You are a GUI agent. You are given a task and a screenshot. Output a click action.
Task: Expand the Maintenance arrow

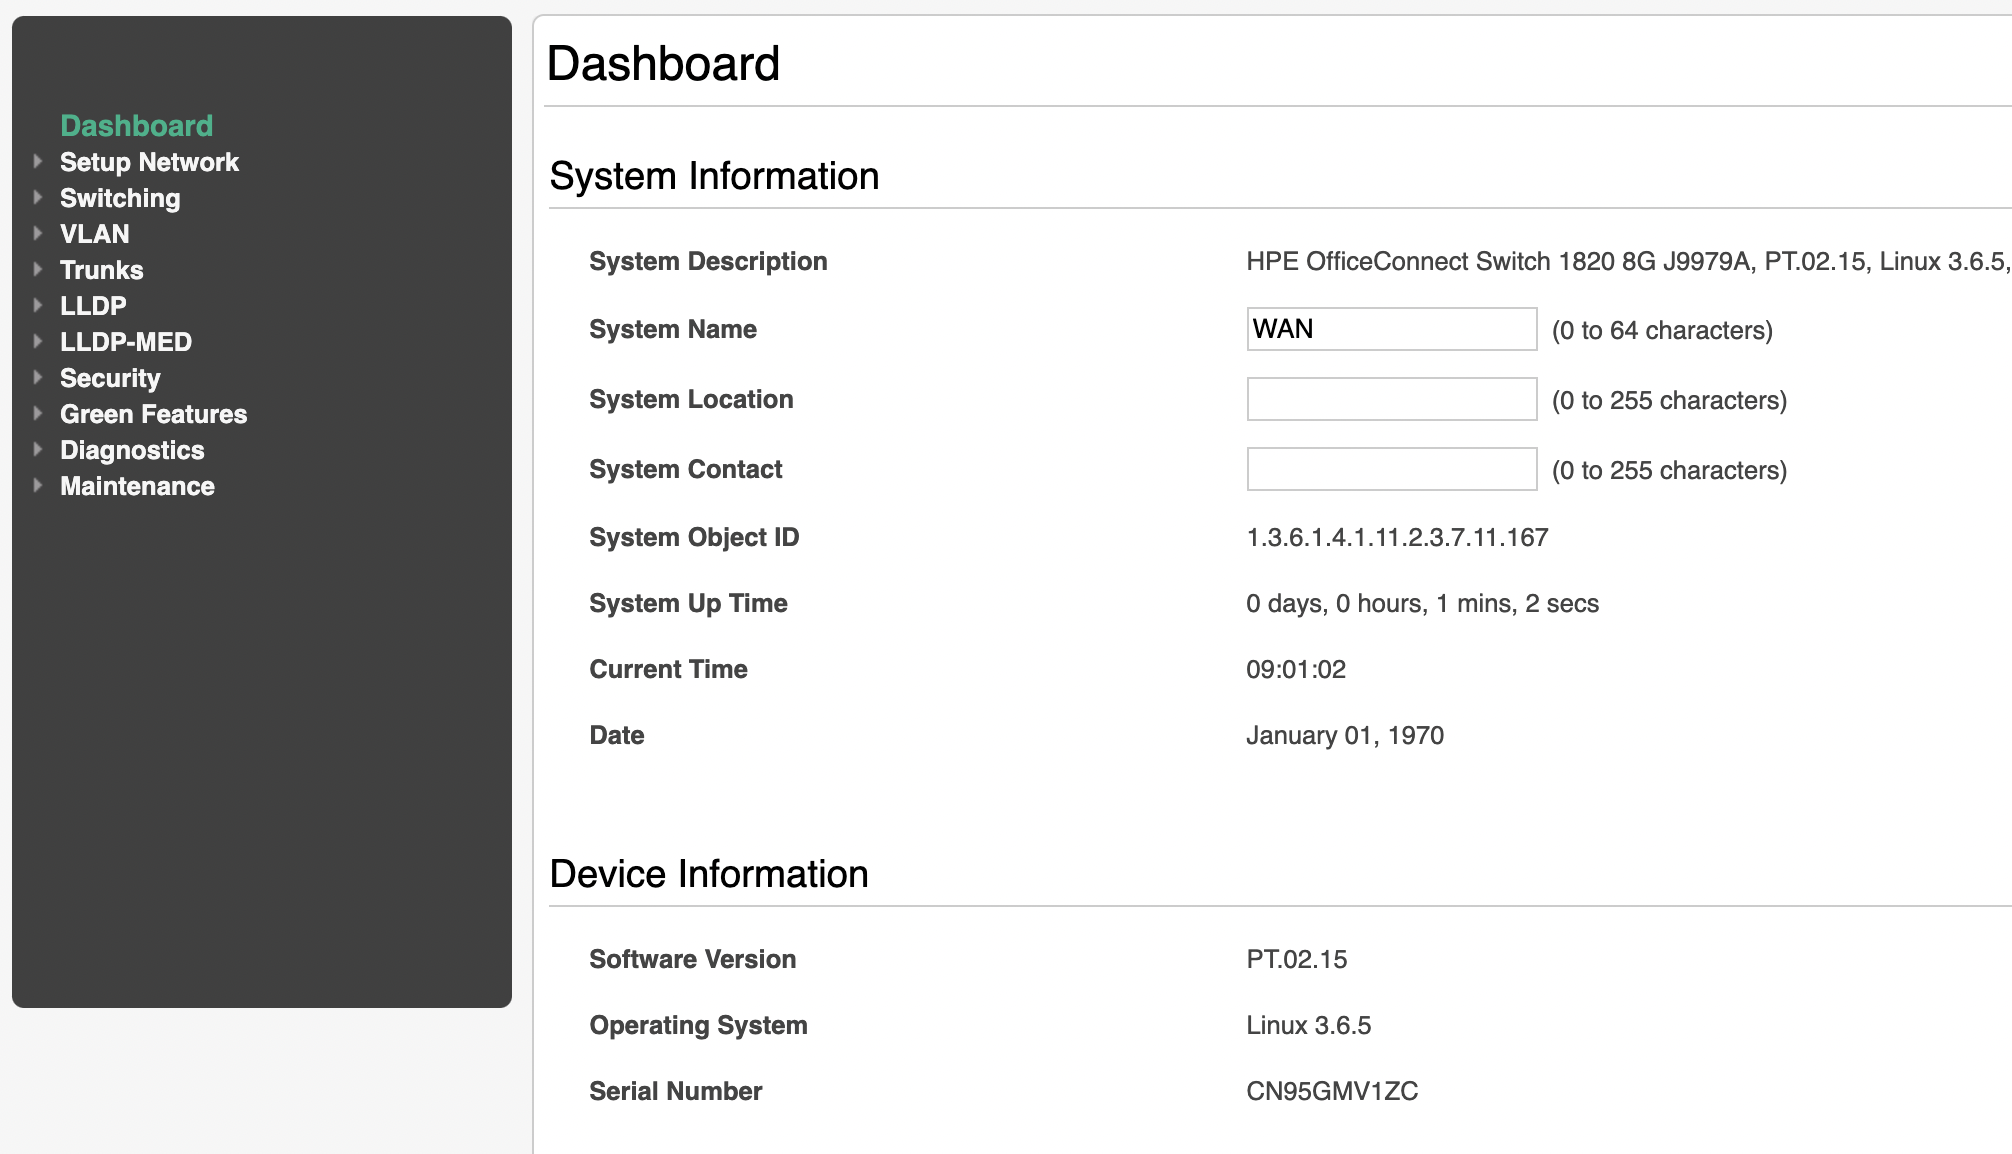click(38, 485)
